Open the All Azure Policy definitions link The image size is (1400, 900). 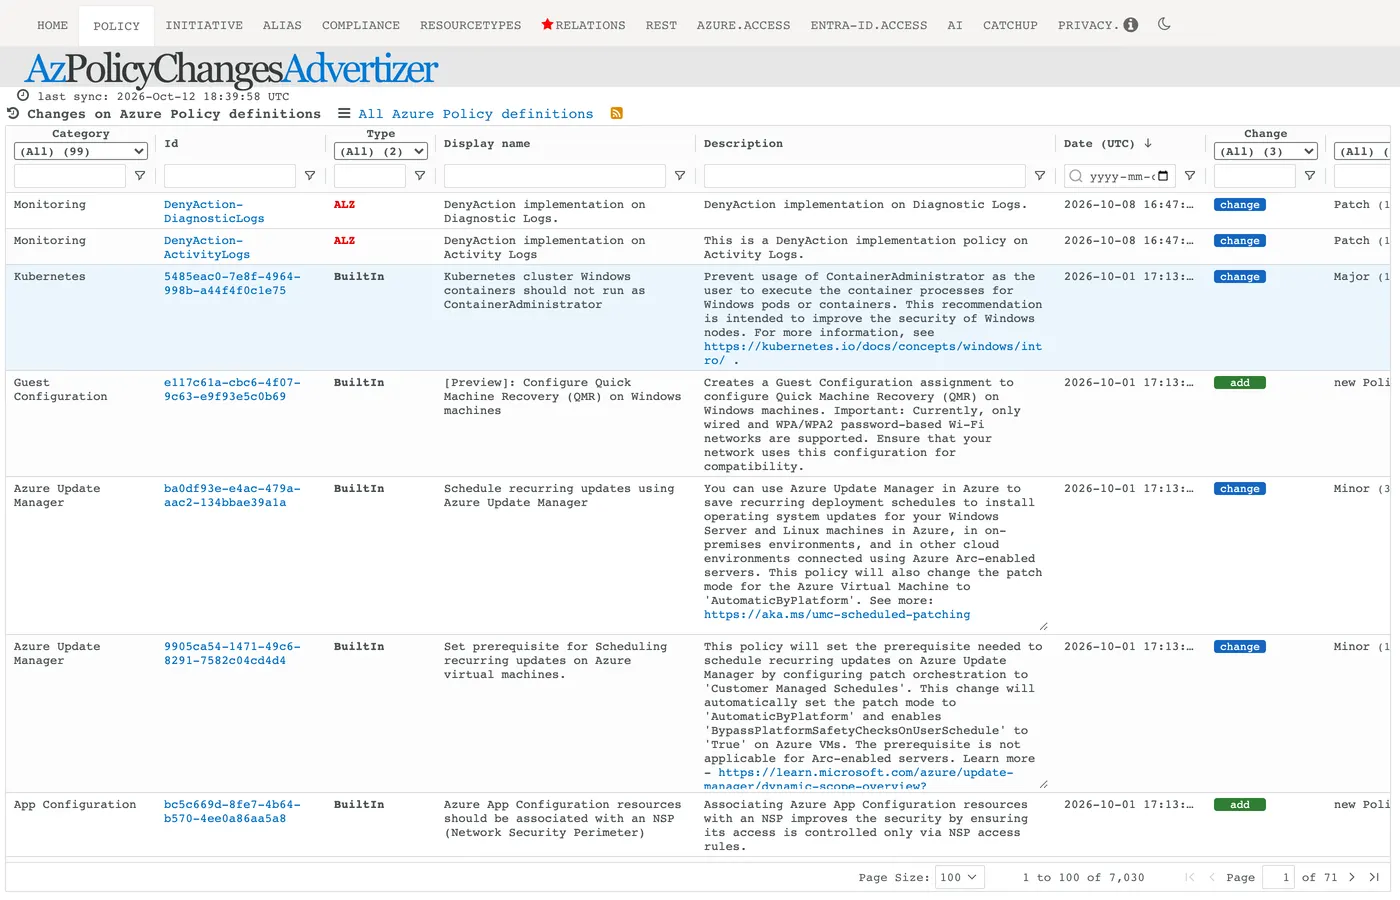tap(476, 114)
